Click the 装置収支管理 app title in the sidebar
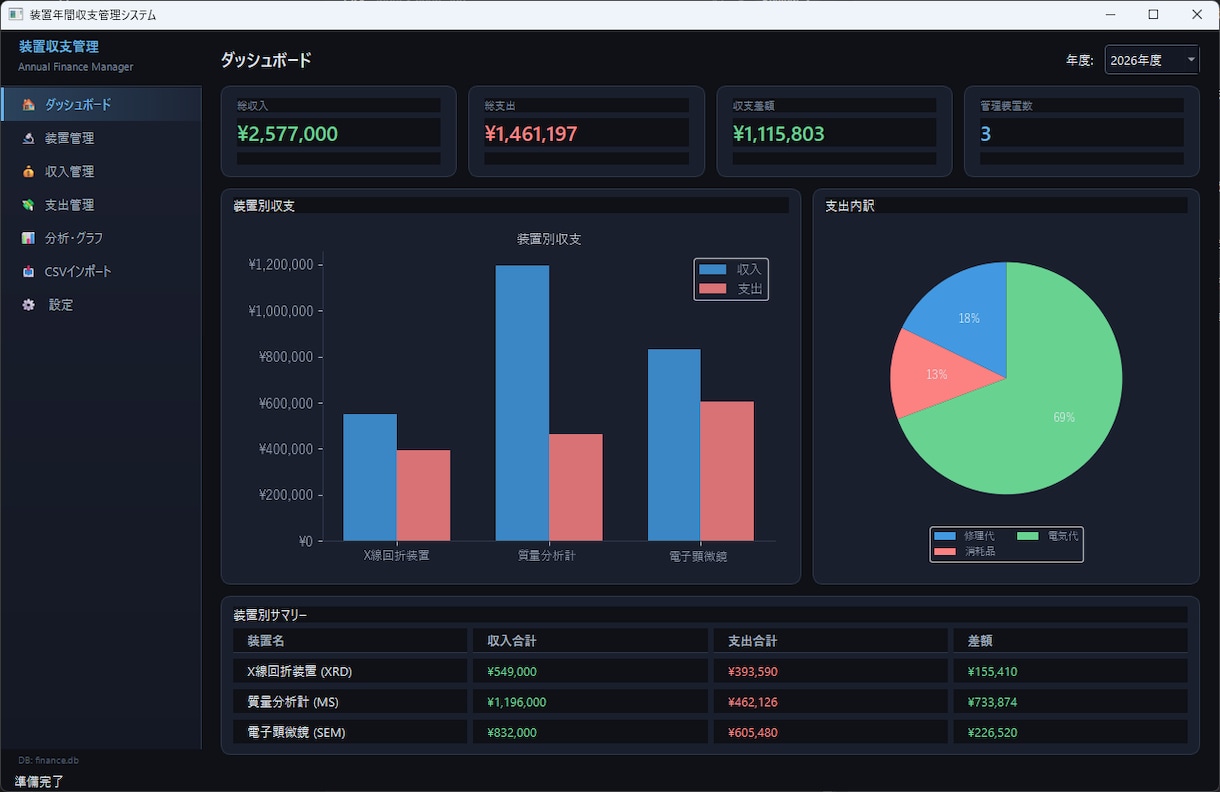This screenshot has width=1220, height=792. click(x=59, y=47)
